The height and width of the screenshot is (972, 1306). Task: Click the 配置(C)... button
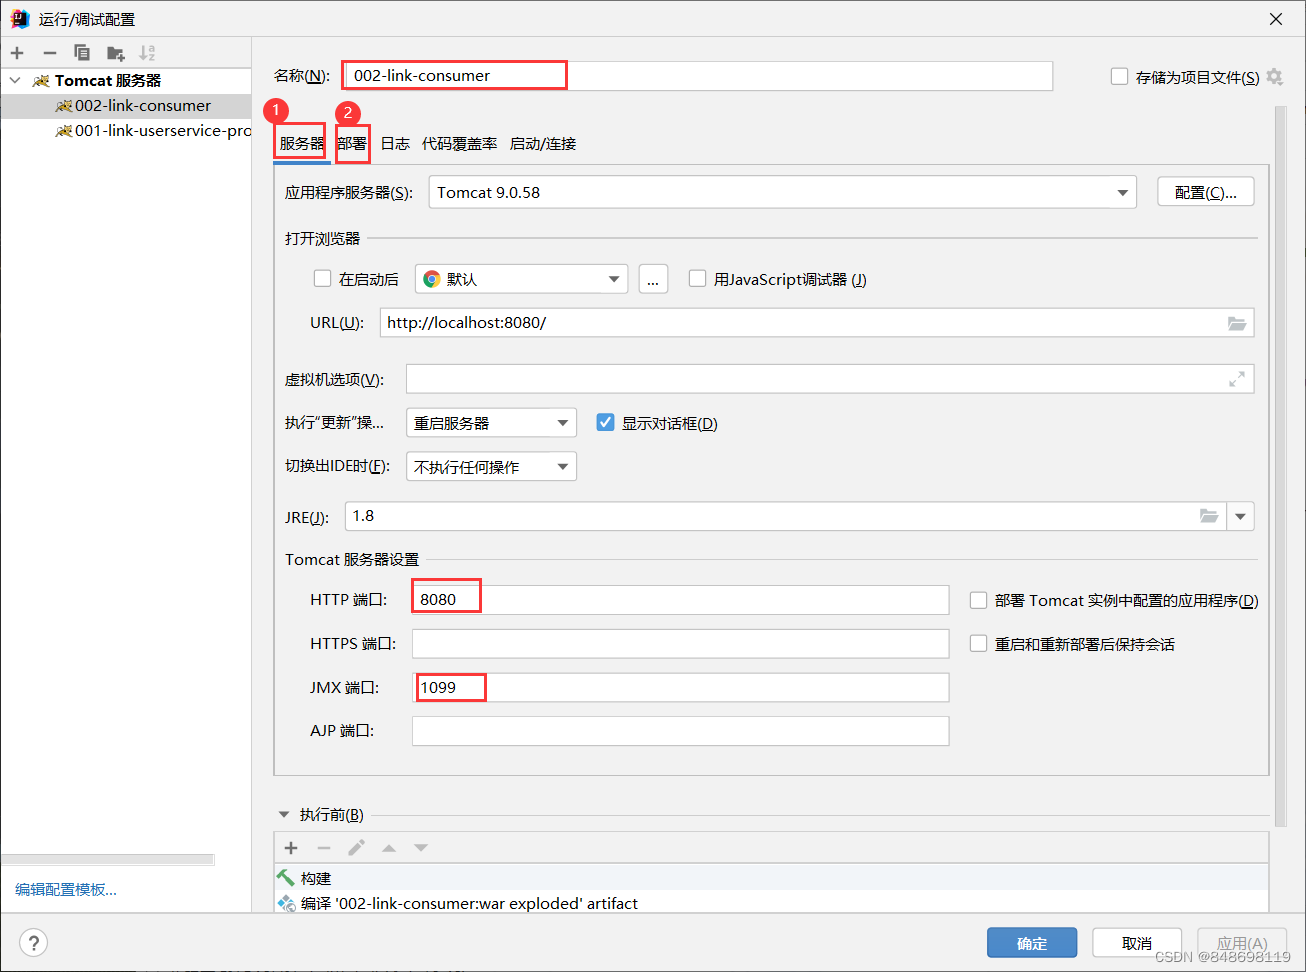[1206, 192]
